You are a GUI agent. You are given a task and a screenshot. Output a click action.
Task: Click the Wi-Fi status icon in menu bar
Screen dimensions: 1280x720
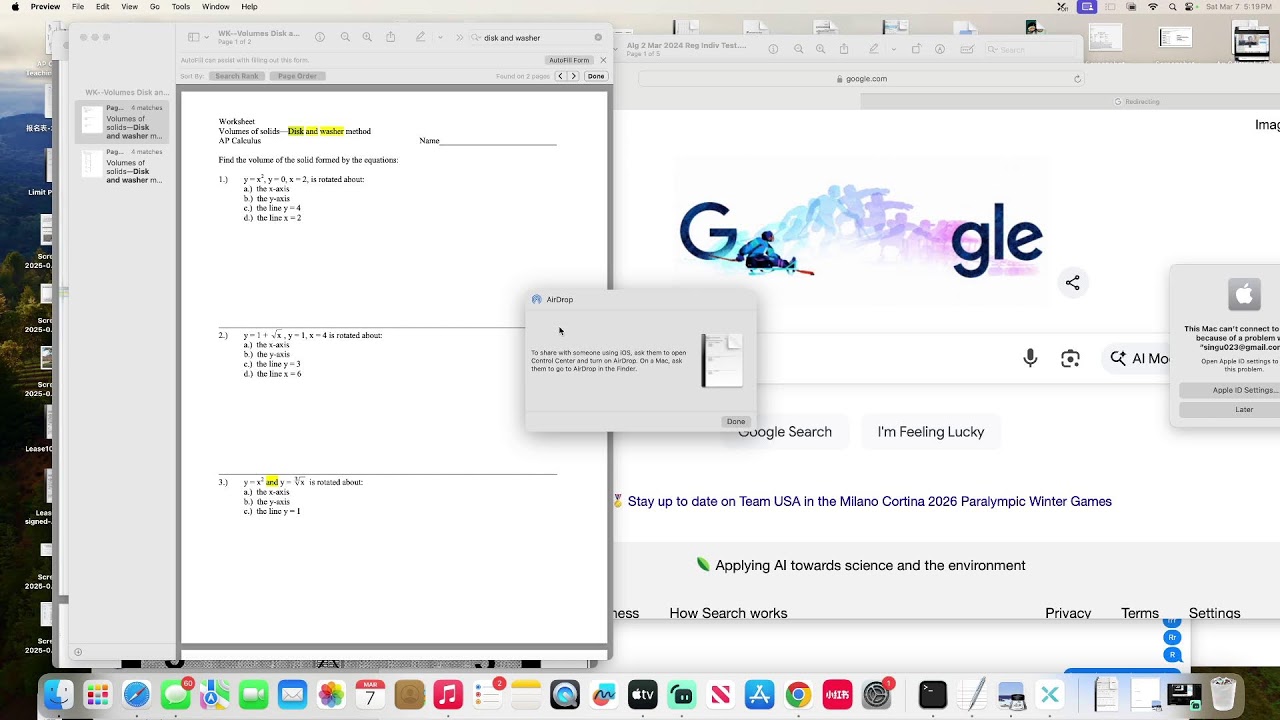1152,7
